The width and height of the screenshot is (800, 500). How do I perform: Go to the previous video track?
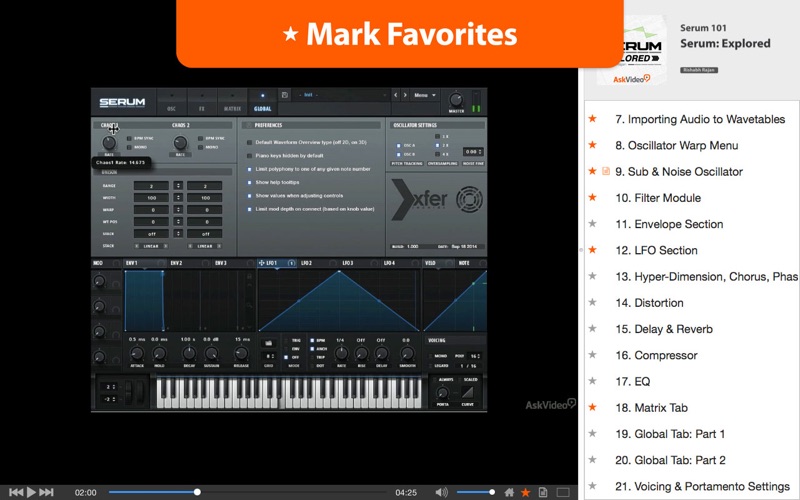tap(16, 492)
